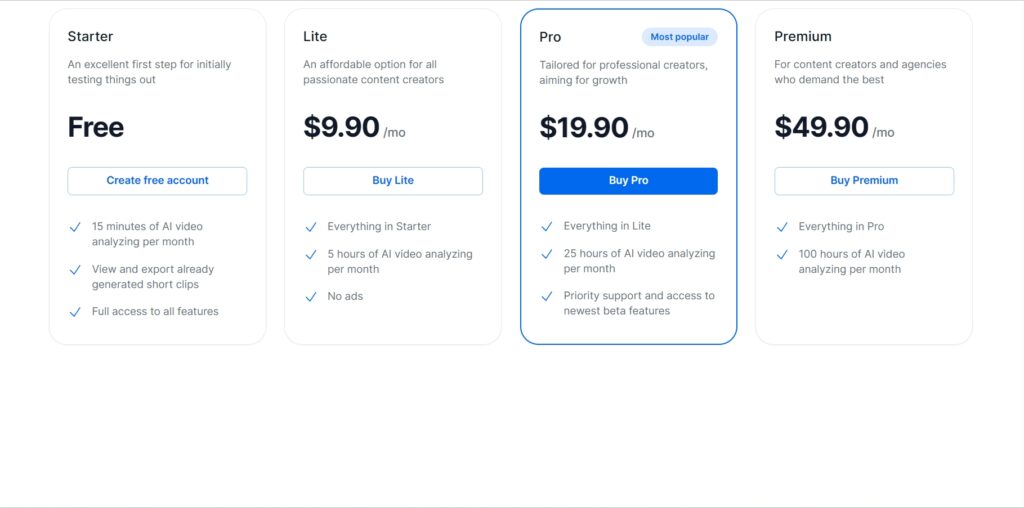Click checkmark next to View and export clips
This screenshot has width=1024, height=508.
(75, 270)
